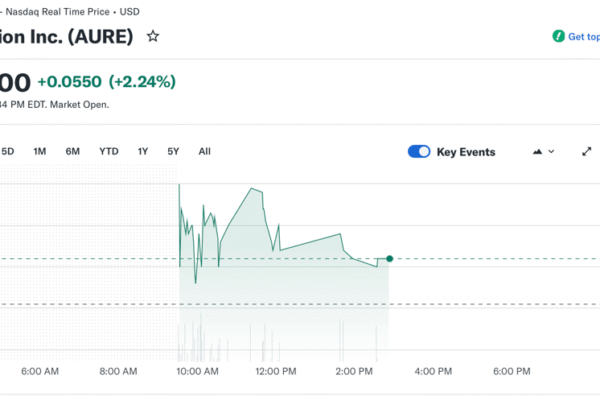Show All historical data range
Screen dimensions: 600x400
click(x=204, y=152)
